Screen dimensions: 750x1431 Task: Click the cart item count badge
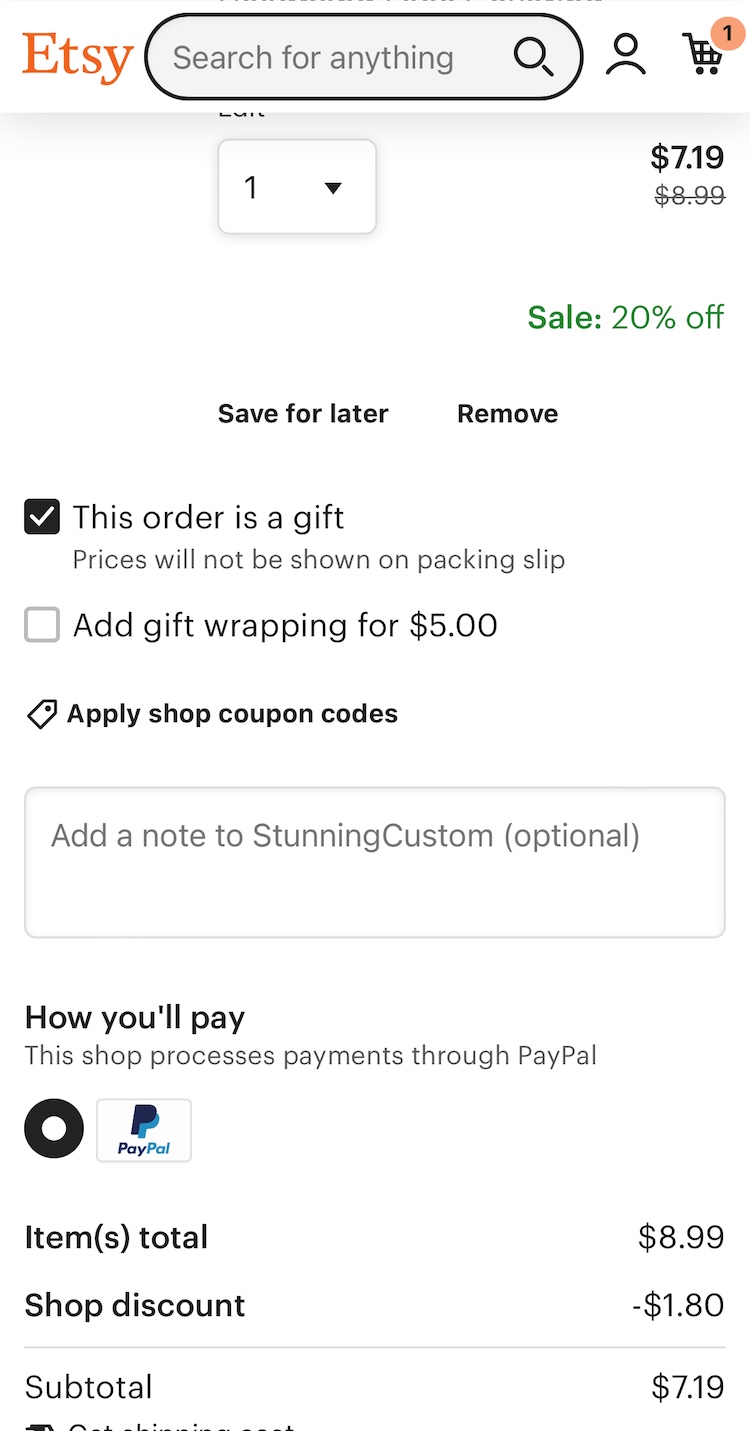727,33
